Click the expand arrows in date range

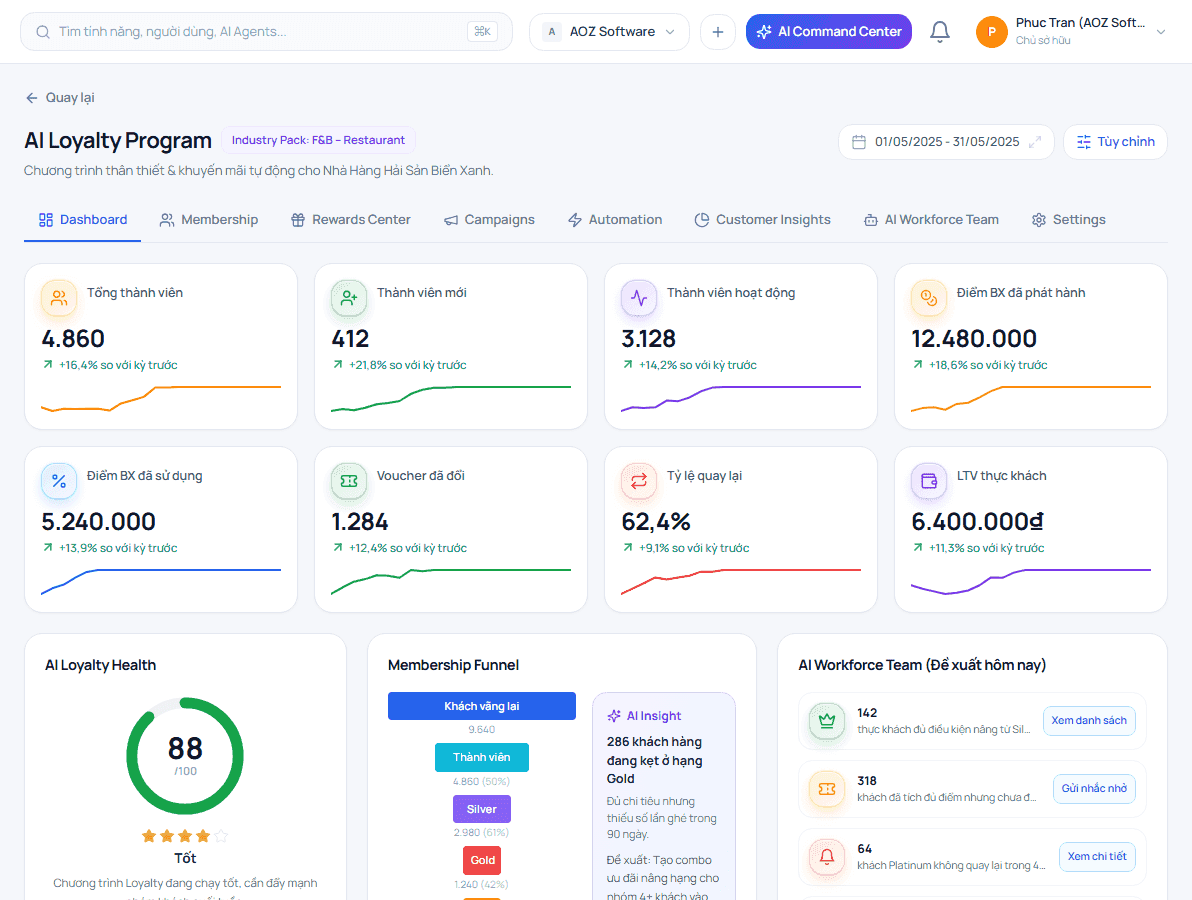(1035, 142)
